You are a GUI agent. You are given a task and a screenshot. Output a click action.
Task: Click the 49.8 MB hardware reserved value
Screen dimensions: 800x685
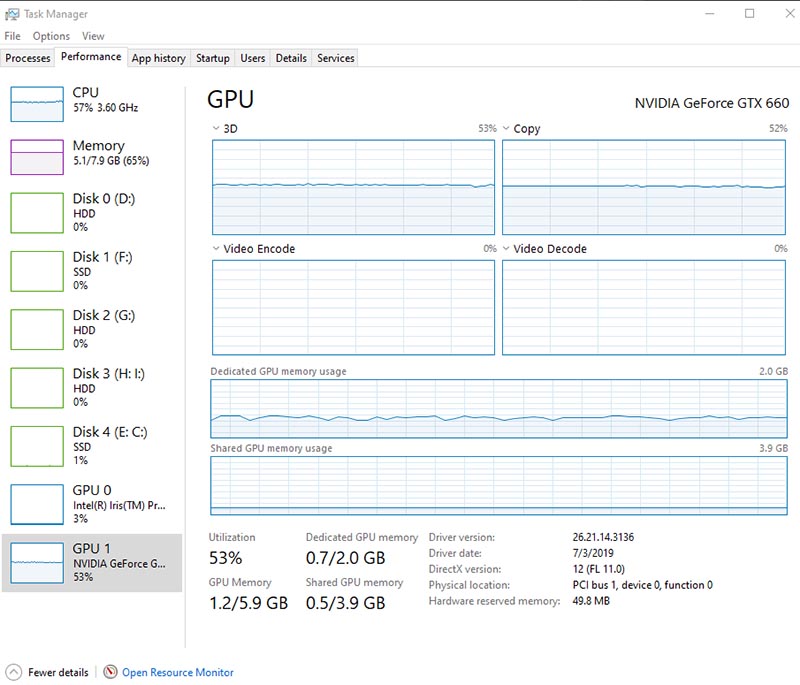click(591, 601)
